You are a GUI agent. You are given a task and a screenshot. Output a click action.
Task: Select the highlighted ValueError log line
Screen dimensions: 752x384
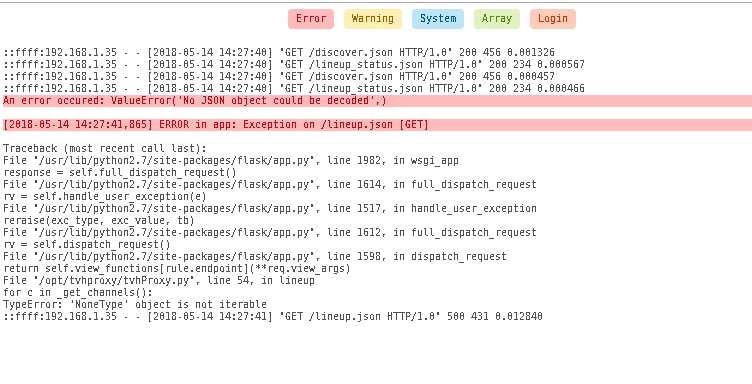pyautogui.click(x=376, y=101)
